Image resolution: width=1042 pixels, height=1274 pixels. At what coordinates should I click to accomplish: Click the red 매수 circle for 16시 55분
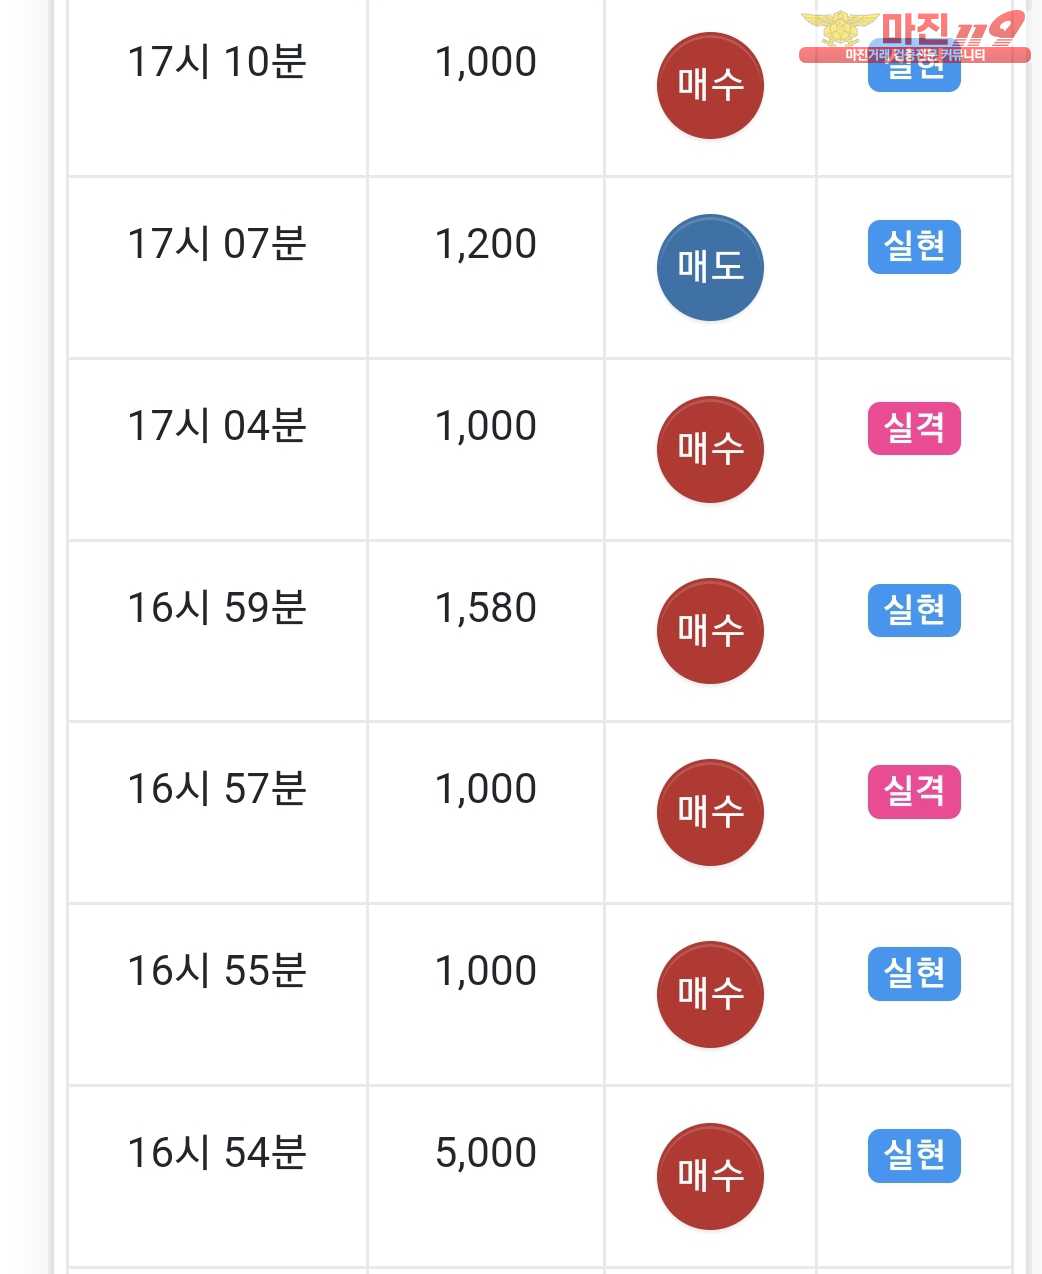click(x=710, y=995)
